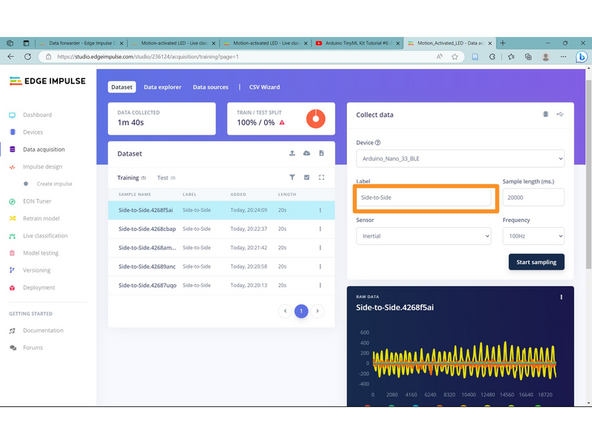This screenshot has height=444, width=592.
Task: Click the Device help question mark icon
Action: tap(378, 143)
